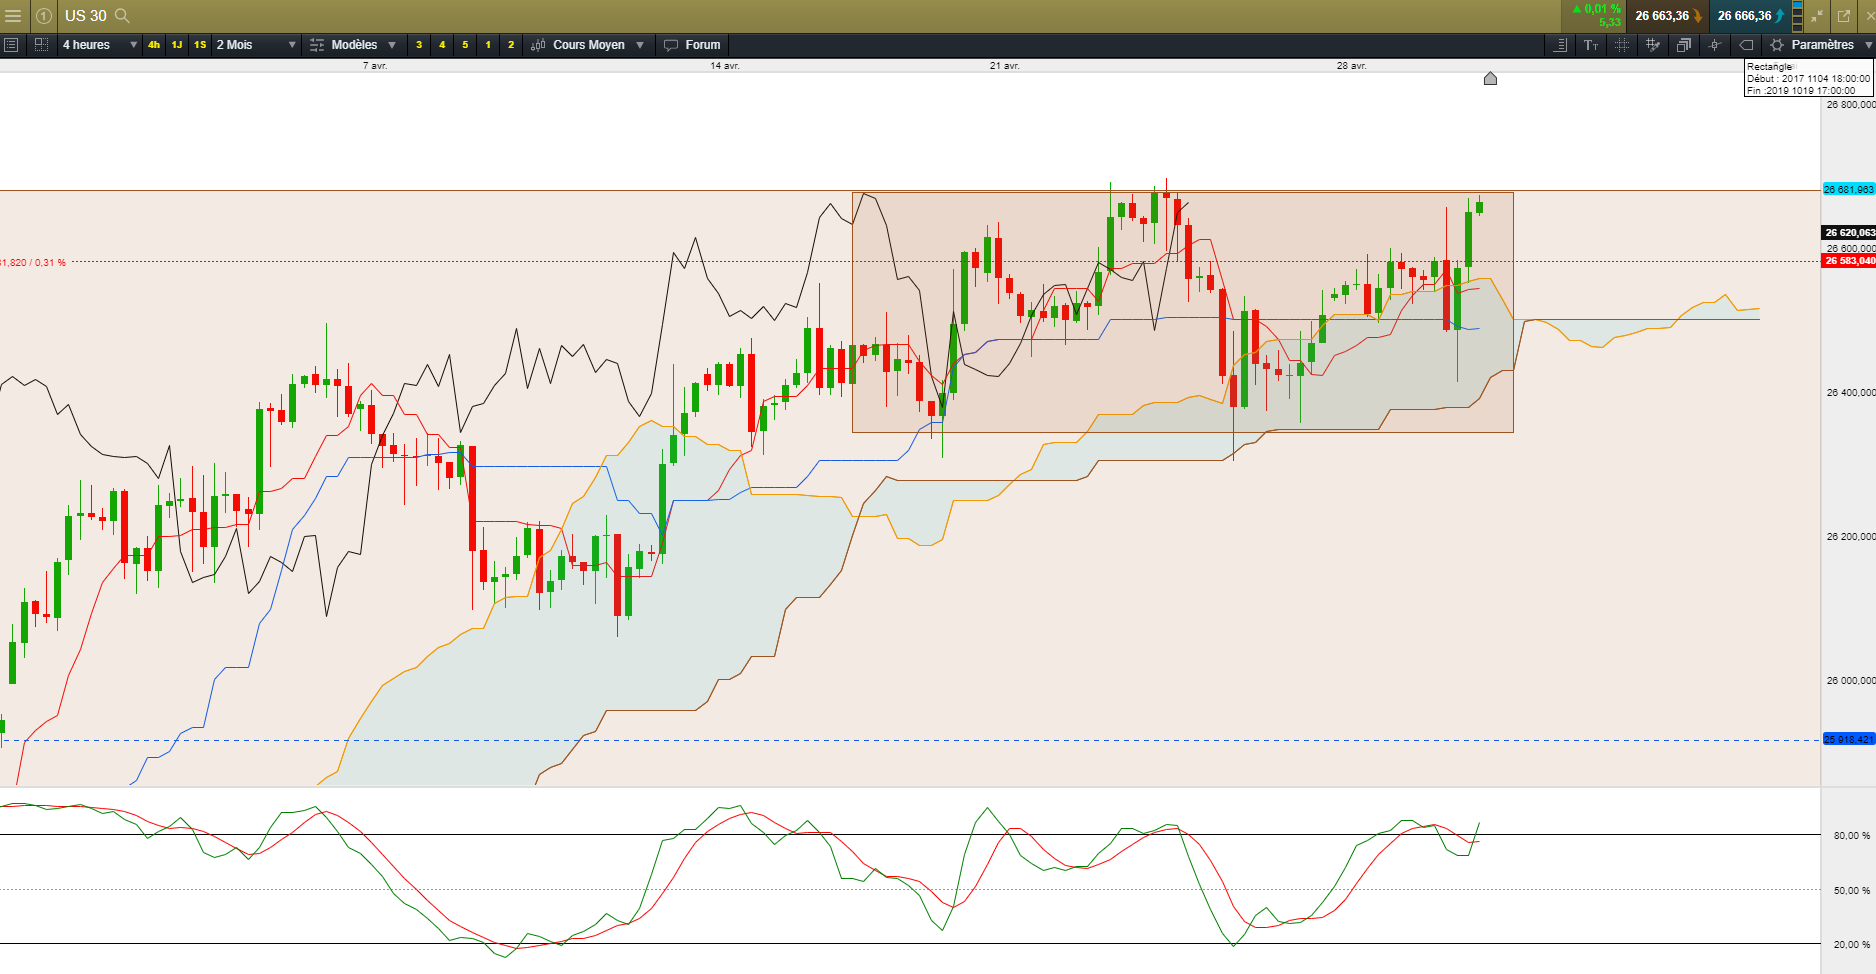
Task: Open chart in detached popup window
Action: click(1844, 16)
